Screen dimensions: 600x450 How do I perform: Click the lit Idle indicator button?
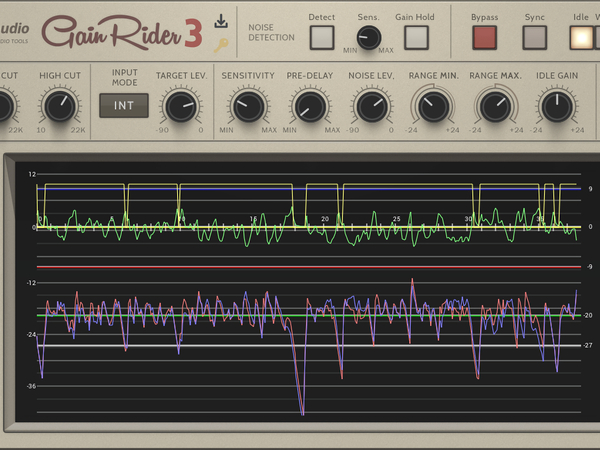click(582, 38)
